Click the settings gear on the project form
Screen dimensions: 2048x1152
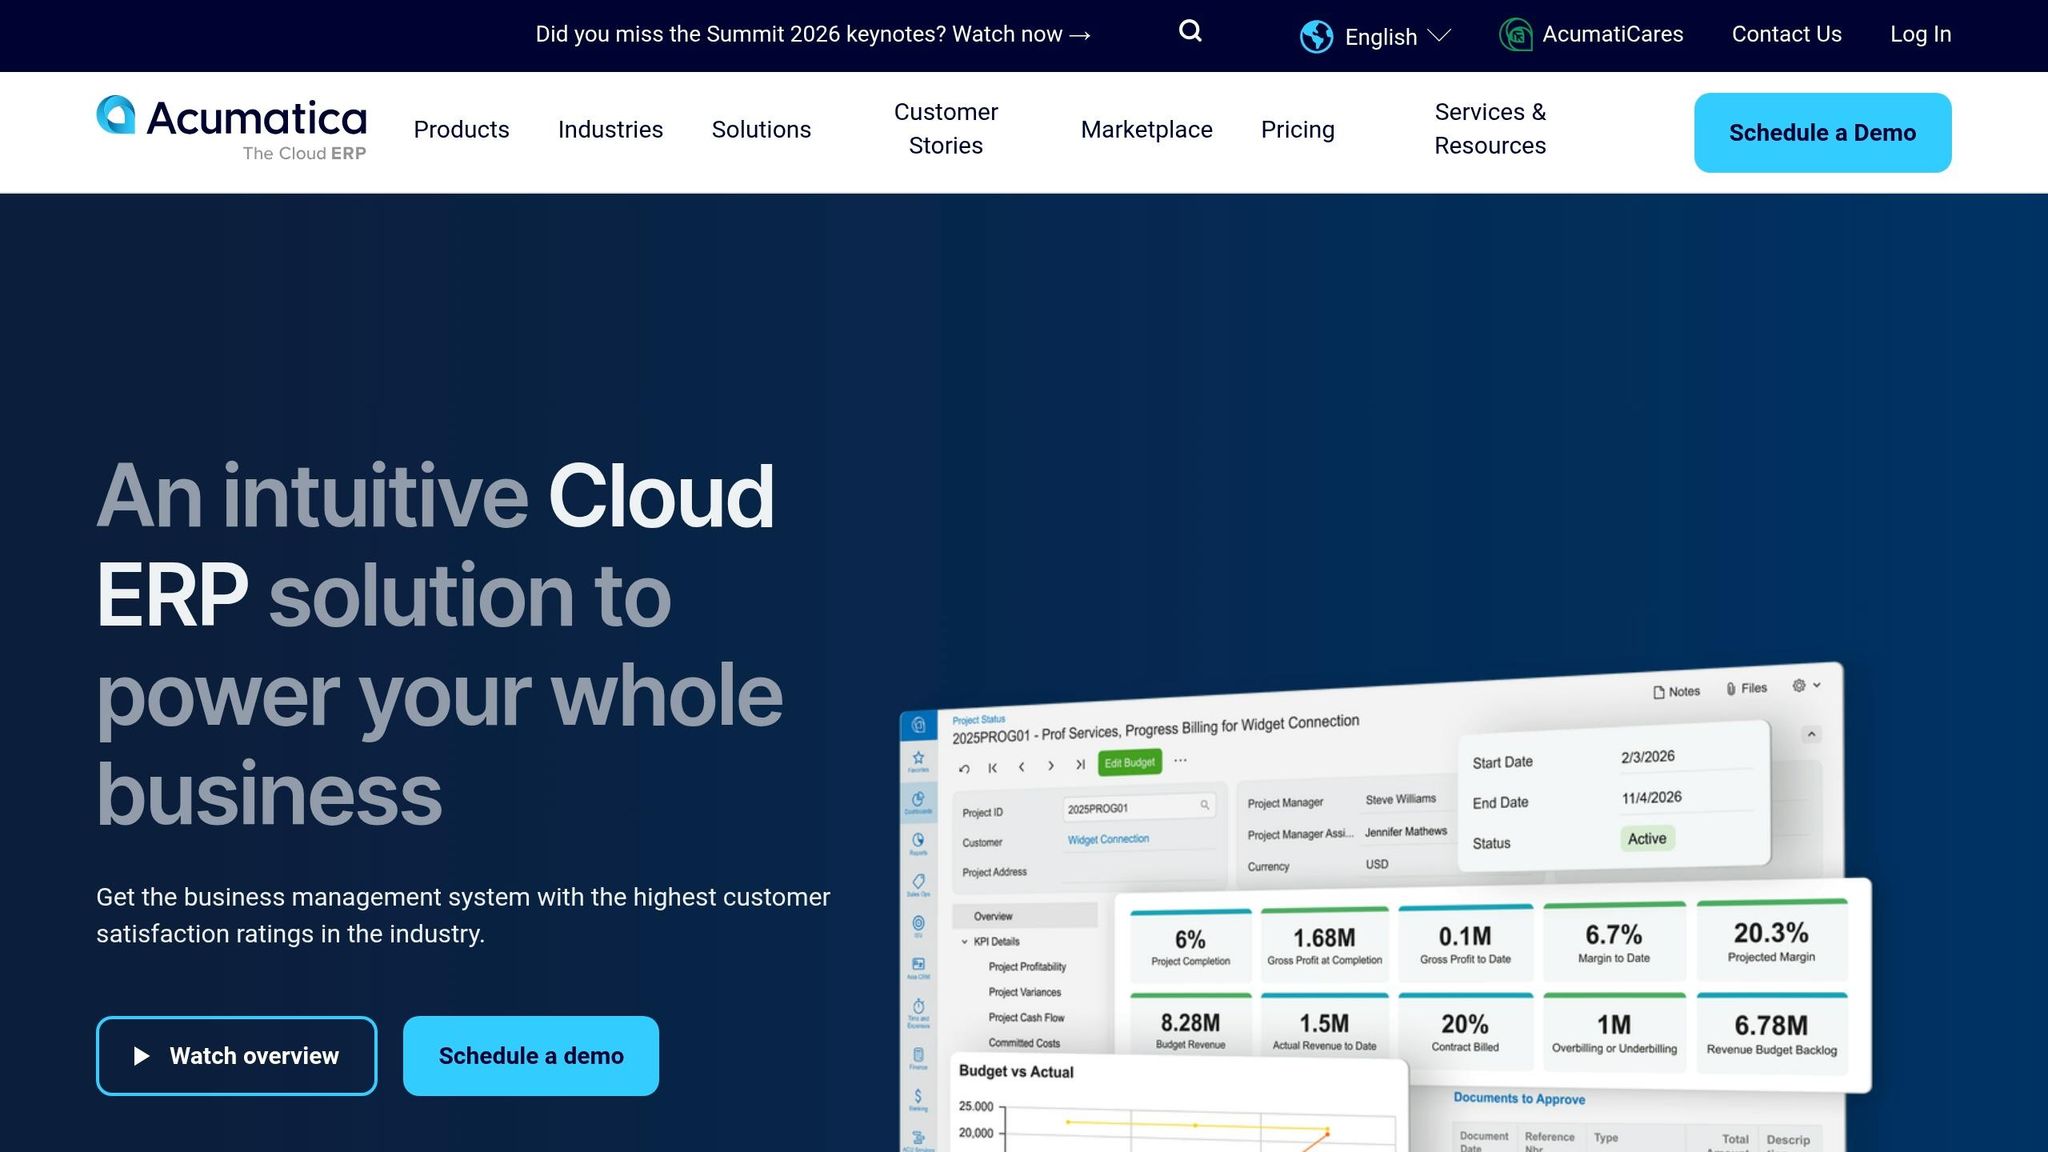click(1797, 686)
